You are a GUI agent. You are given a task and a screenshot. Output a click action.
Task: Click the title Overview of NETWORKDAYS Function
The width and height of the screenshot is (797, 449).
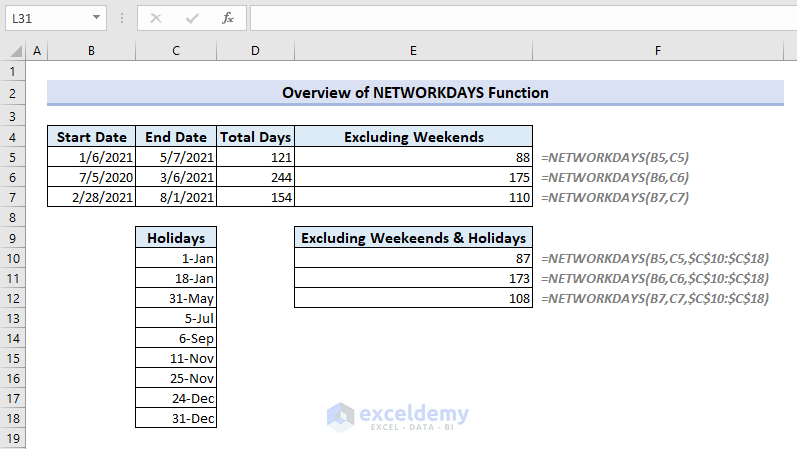click(x=415, y=92)
